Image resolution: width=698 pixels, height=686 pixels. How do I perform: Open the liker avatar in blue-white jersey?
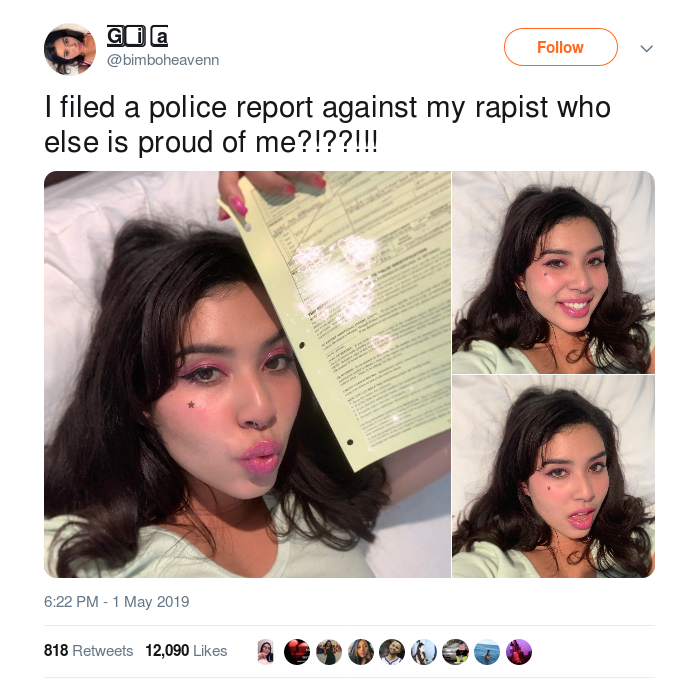point(392,652)
